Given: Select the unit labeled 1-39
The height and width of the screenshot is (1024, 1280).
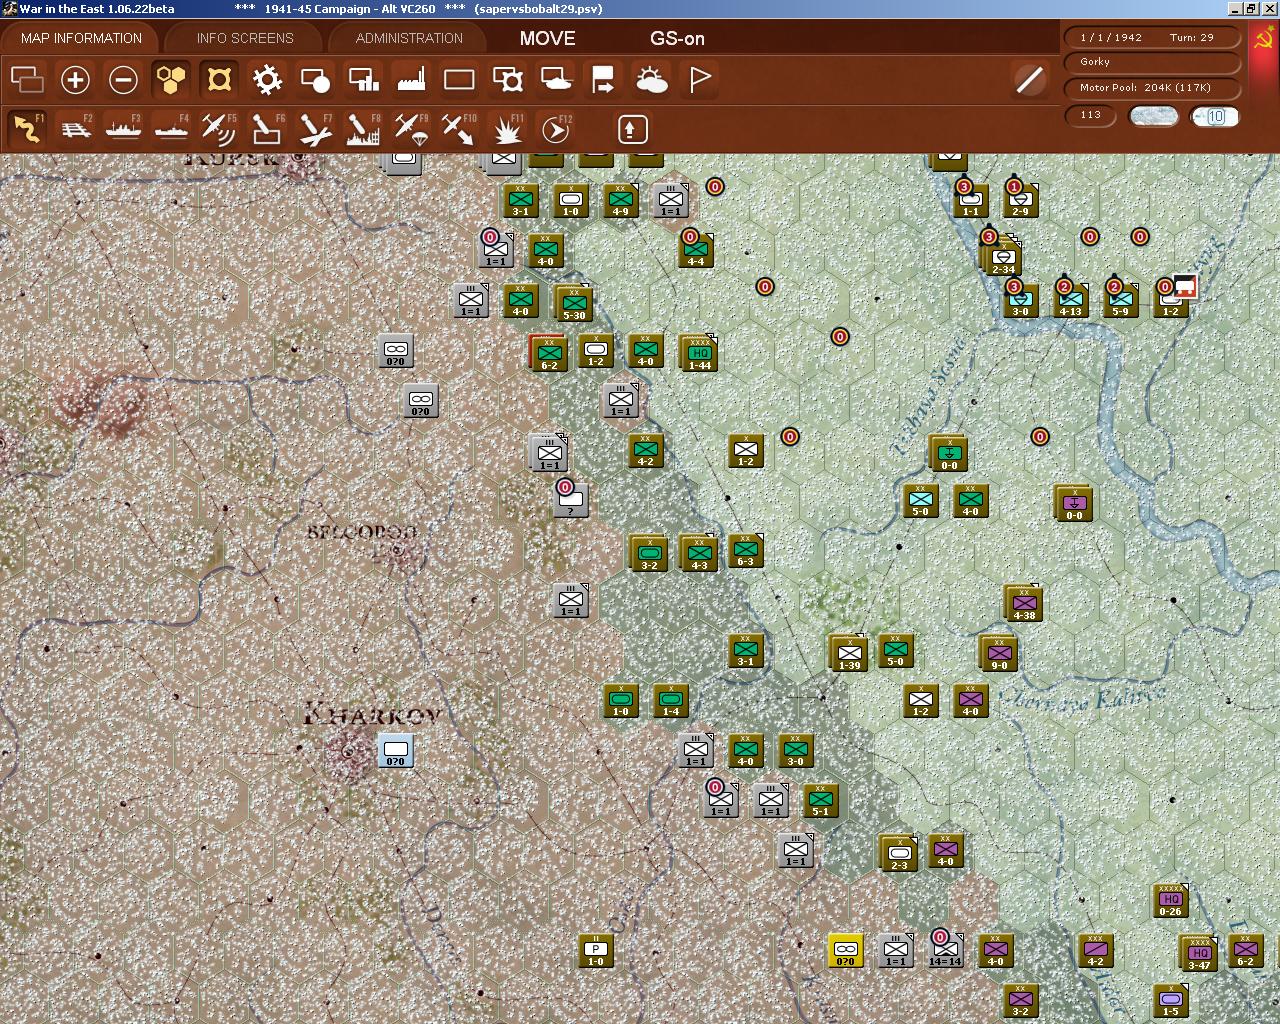Looking at the screenshot, I should click(x=848, y=652).
